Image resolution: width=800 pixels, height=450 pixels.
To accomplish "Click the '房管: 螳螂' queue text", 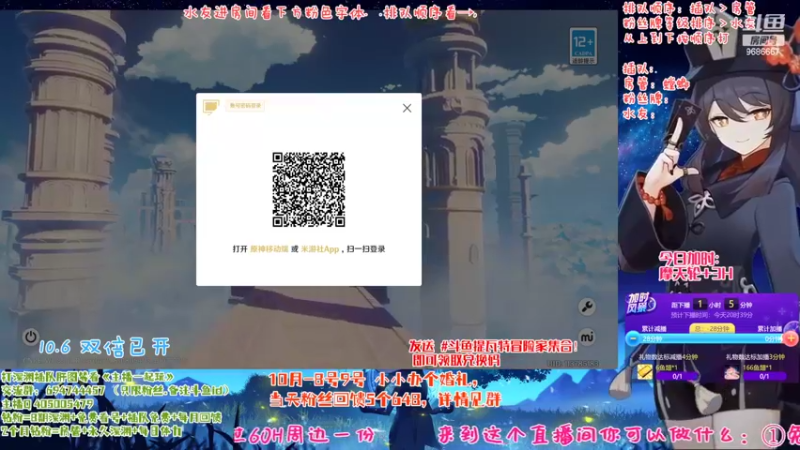I will 656,83.
